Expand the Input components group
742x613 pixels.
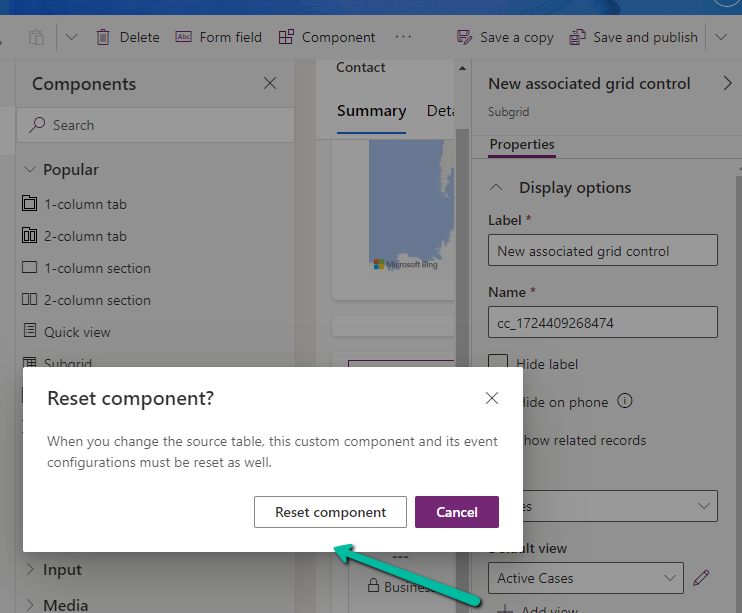tap(30, 570)
